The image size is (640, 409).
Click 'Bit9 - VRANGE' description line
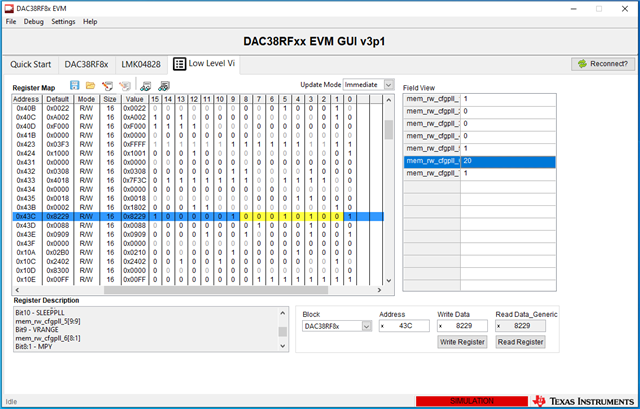pos(37,330)
